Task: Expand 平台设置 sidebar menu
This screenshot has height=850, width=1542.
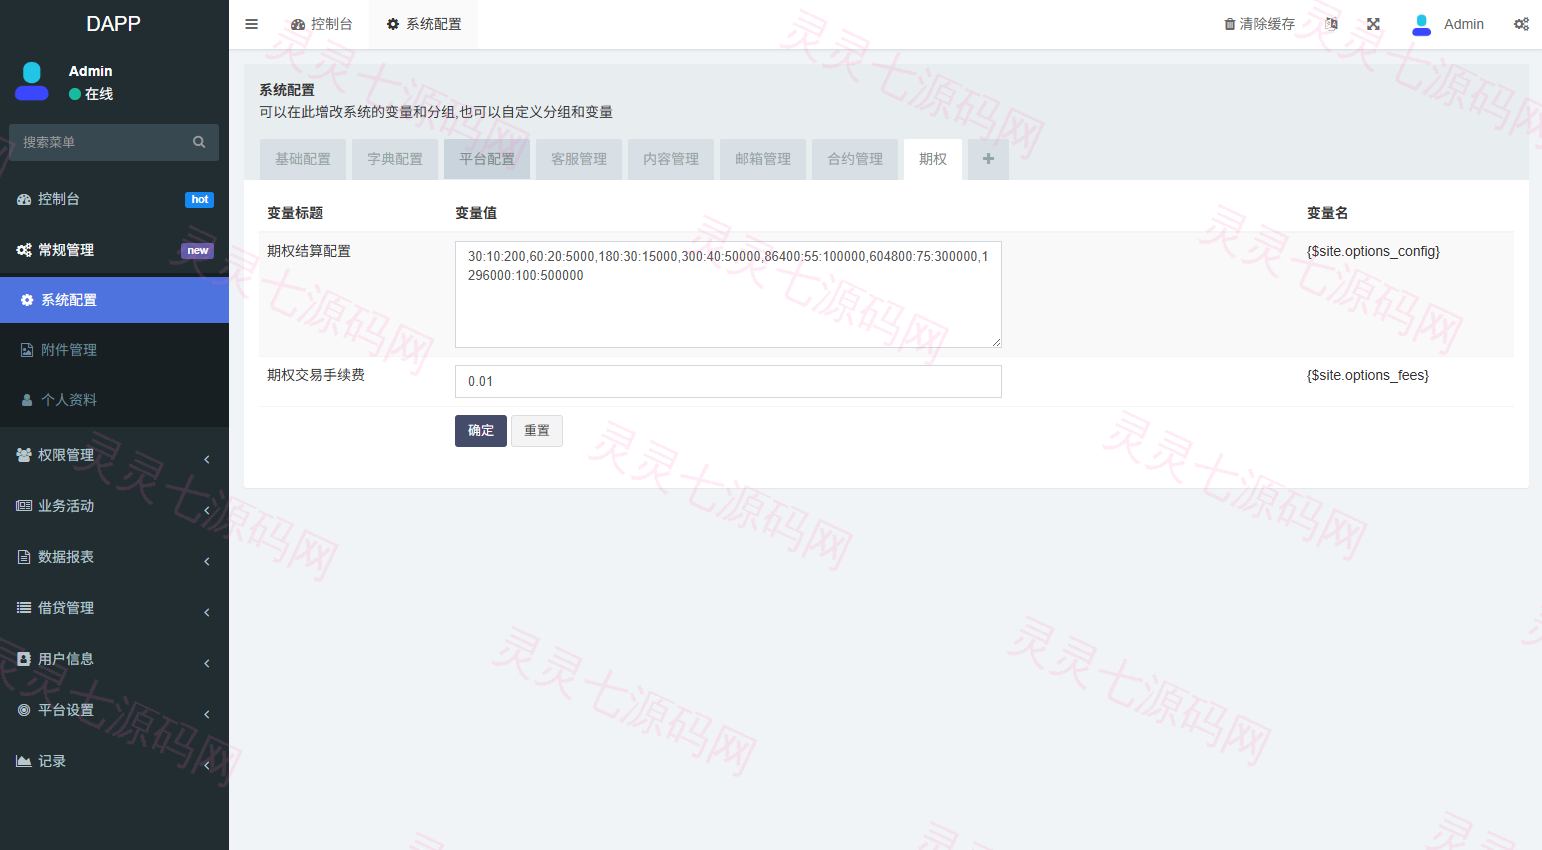Action: 114,710
